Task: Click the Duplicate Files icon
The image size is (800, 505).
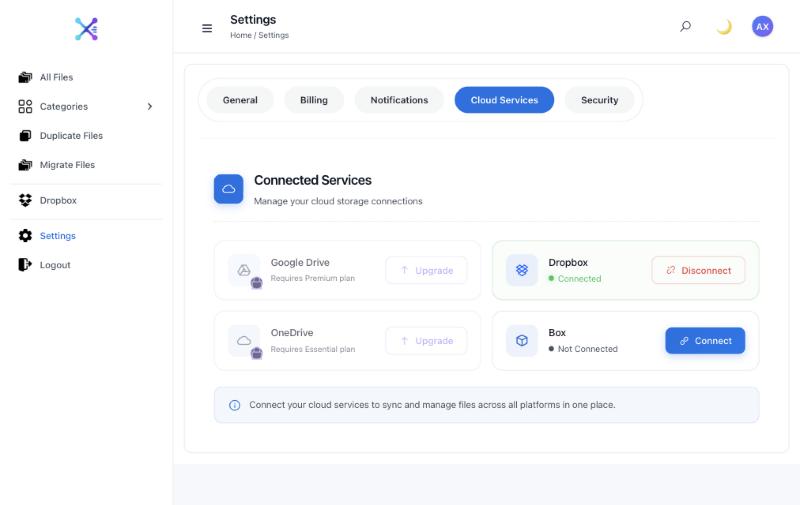Action: tap(25, 136)
